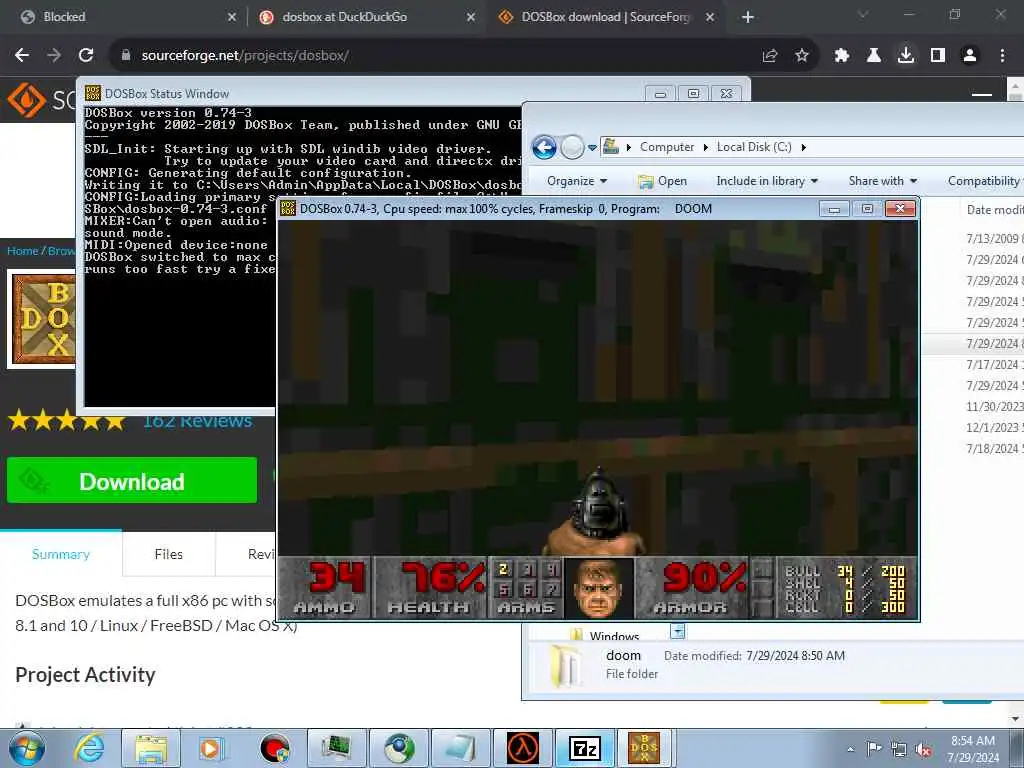Screen dimensions: 1024x768
Task: Open Chrome labs flask icon
Action: click(874, 56)
